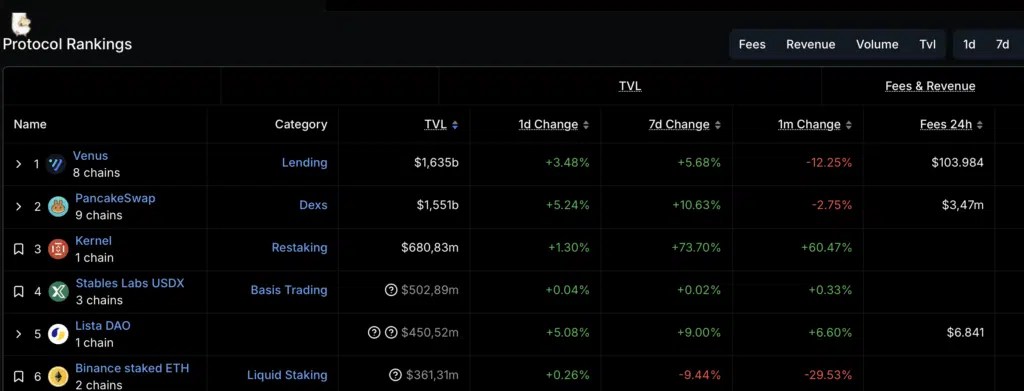Image resolution: width=1024 pixels, height=391 pixels.
Task: Click the Kernel protocol logo icon
Action: (x=58, y=249)
